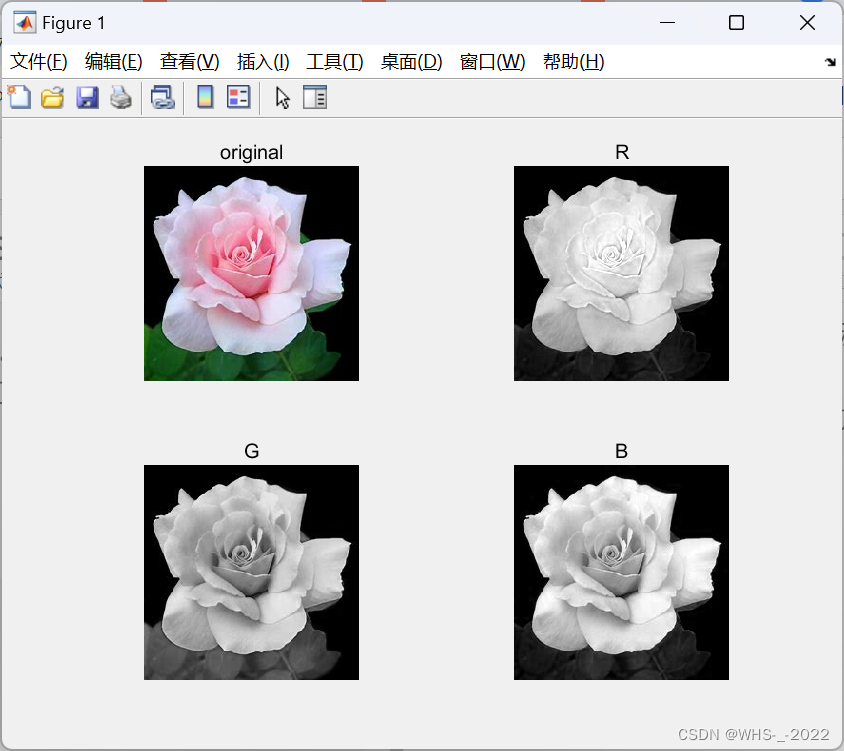Viewport: 844px width, 751px height.
Task: Open the Property Inspector icon
Action: tap(315, 97)
